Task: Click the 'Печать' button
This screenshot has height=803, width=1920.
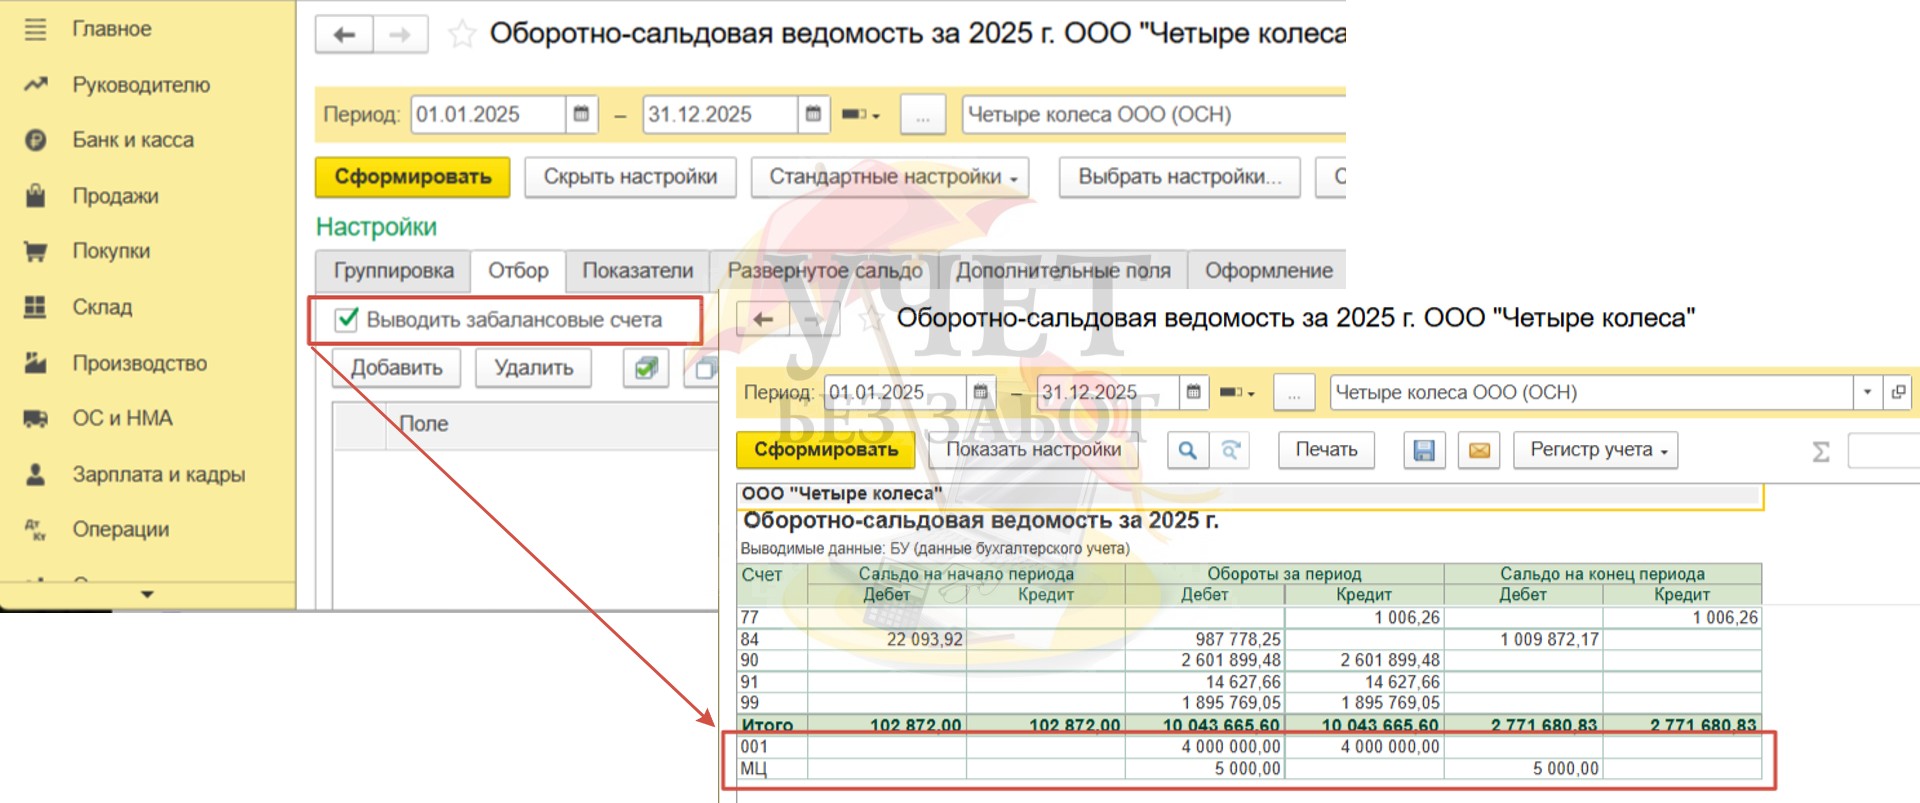Action: [1326, 450]
